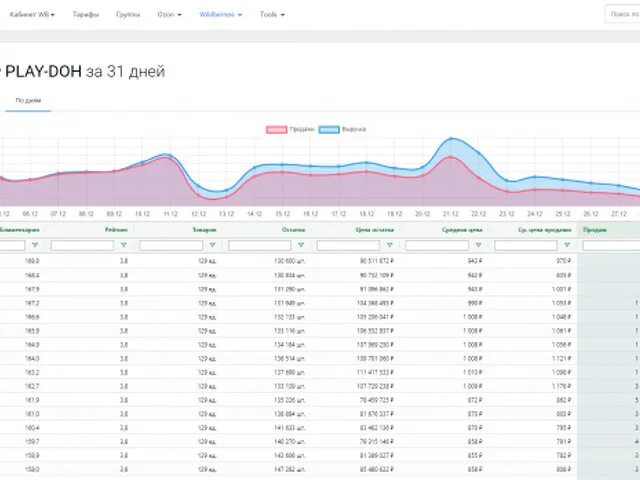The width and height of the screenshot is (640, 480).
Task: Click the 147 282 шт. cell in last row
Action: (x=289, y=469)
